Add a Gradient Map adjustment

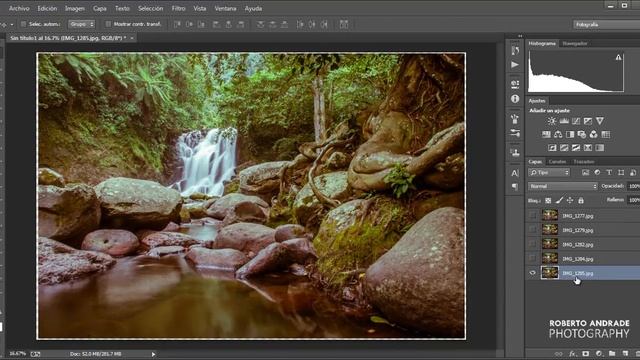600,148
